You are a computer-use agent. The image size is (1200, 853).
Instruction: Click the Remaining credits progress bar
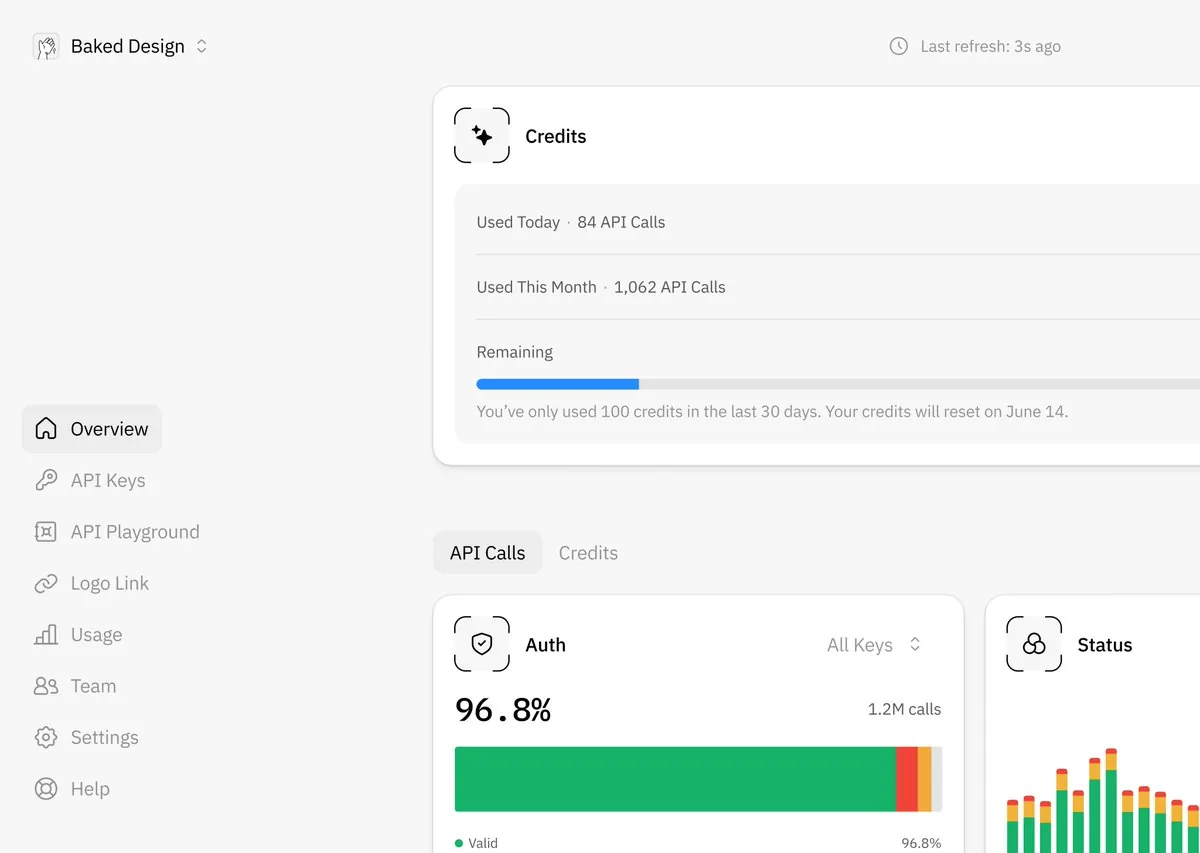[x=838, y=384]
